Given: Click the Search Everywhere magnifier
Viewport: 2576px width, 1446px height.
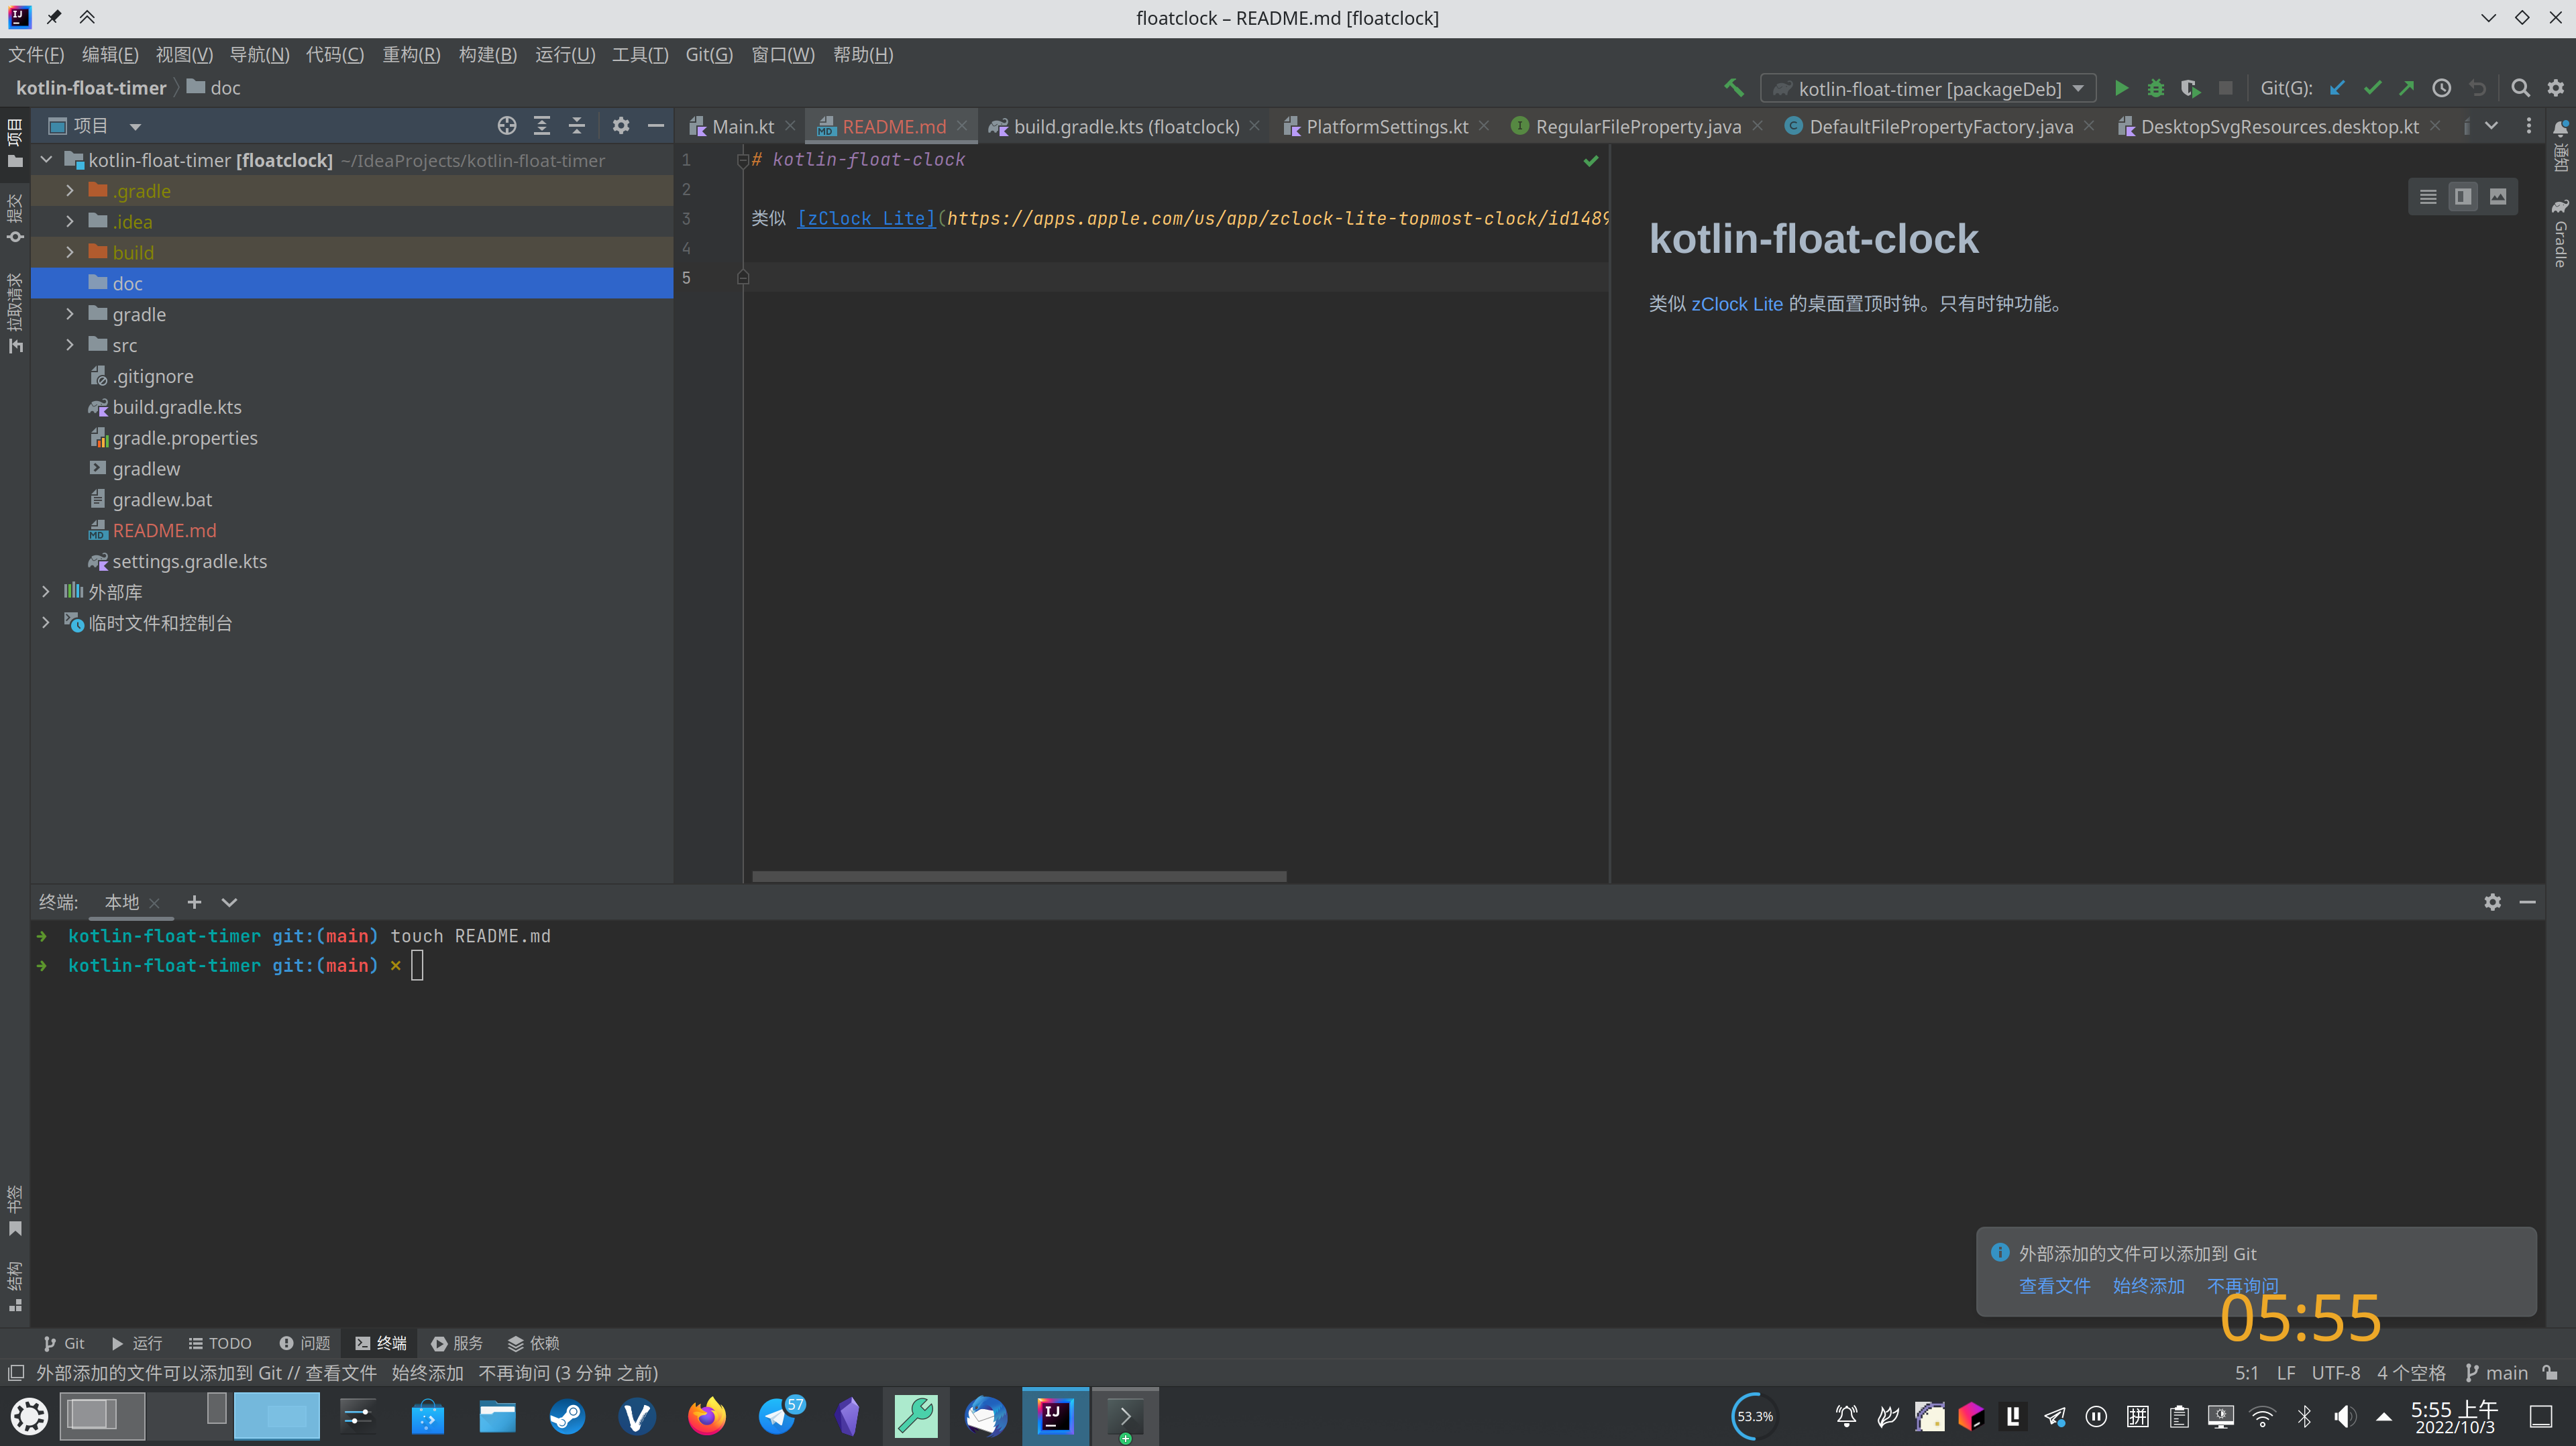Looking at the screenshot, I should point(2520,88).
